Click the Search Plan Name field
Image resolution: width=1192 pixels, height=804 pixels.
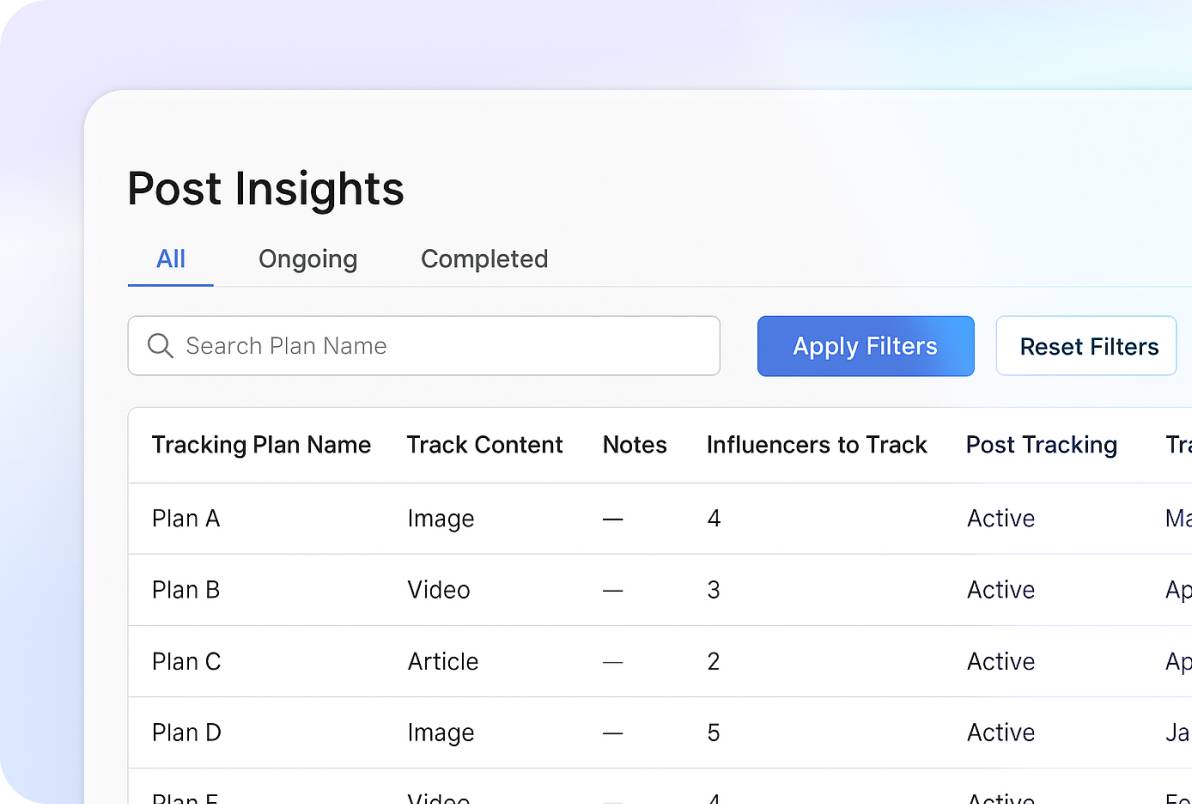tap(440, 346)
